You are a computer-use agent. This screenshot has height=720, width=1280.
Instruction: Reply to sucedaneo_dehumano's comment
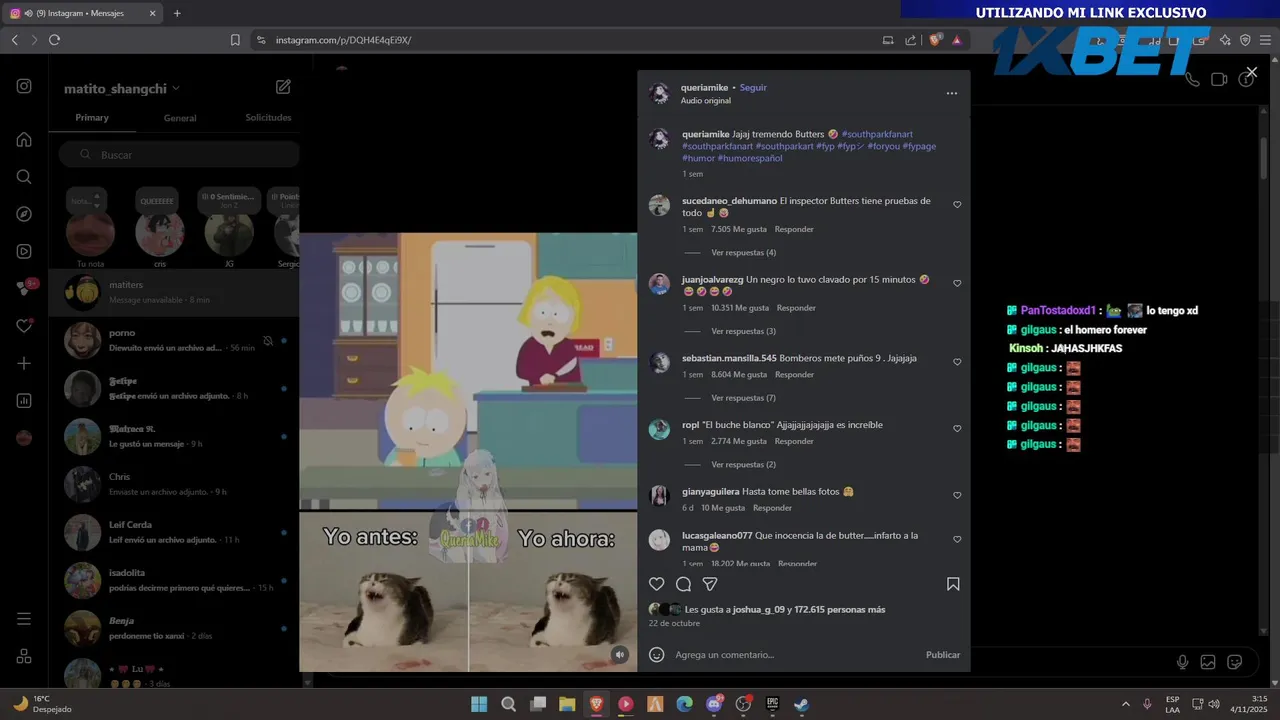[x=794, y=229]
